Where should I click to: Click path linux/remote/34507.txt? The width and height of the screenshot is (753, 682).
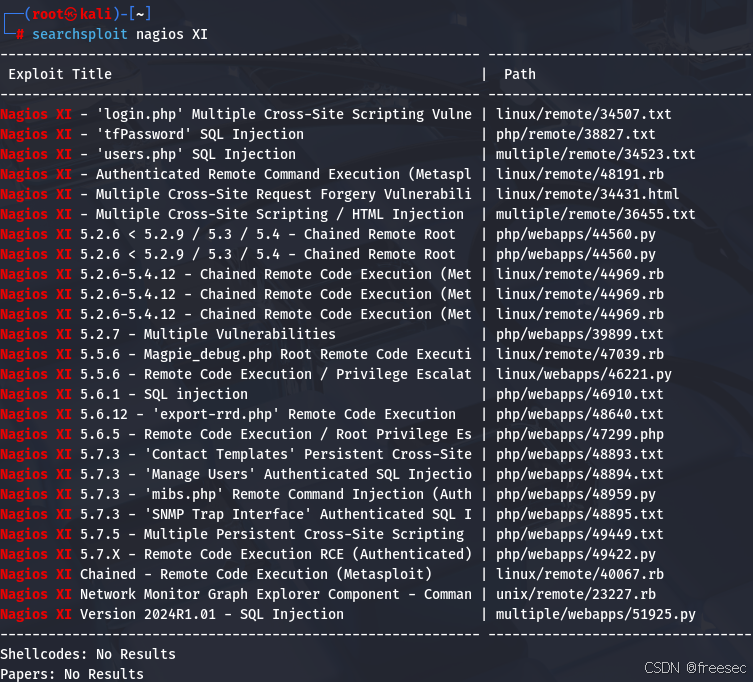pyautogui.click(x=583, y=114)
